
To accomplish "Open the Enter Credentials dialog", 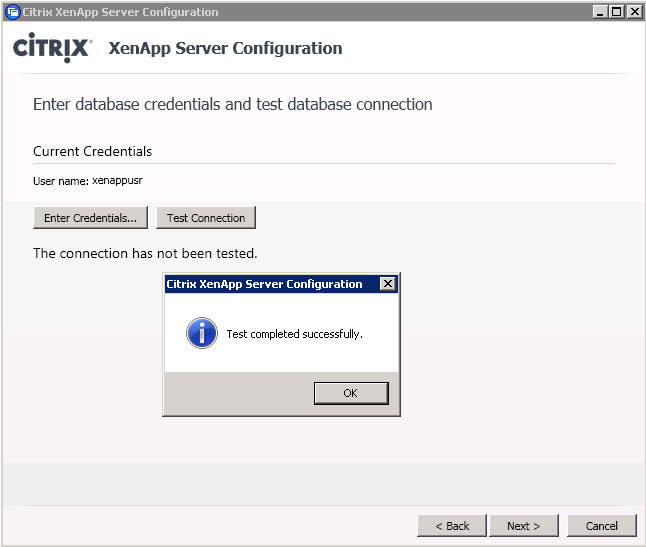I will [90, 217].
